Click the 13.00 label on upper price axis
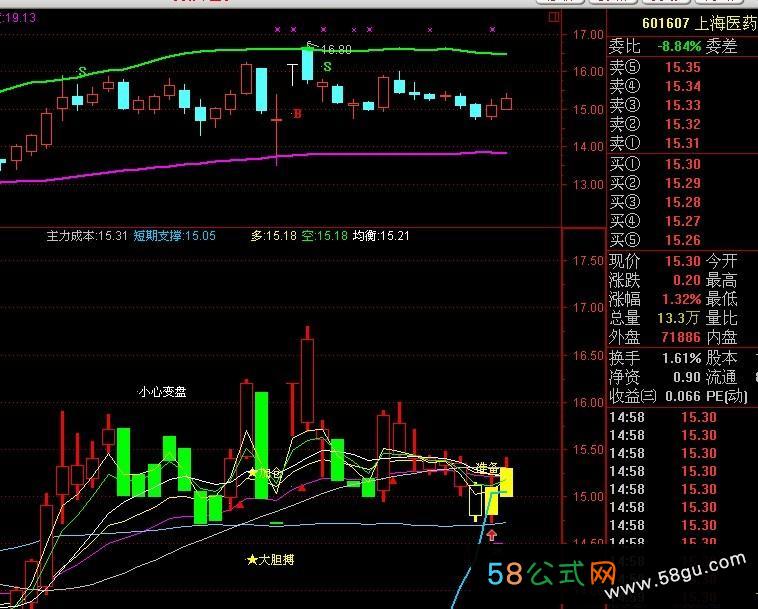Image resolution: width=758 pixels, height=609 pixels. 588,184
